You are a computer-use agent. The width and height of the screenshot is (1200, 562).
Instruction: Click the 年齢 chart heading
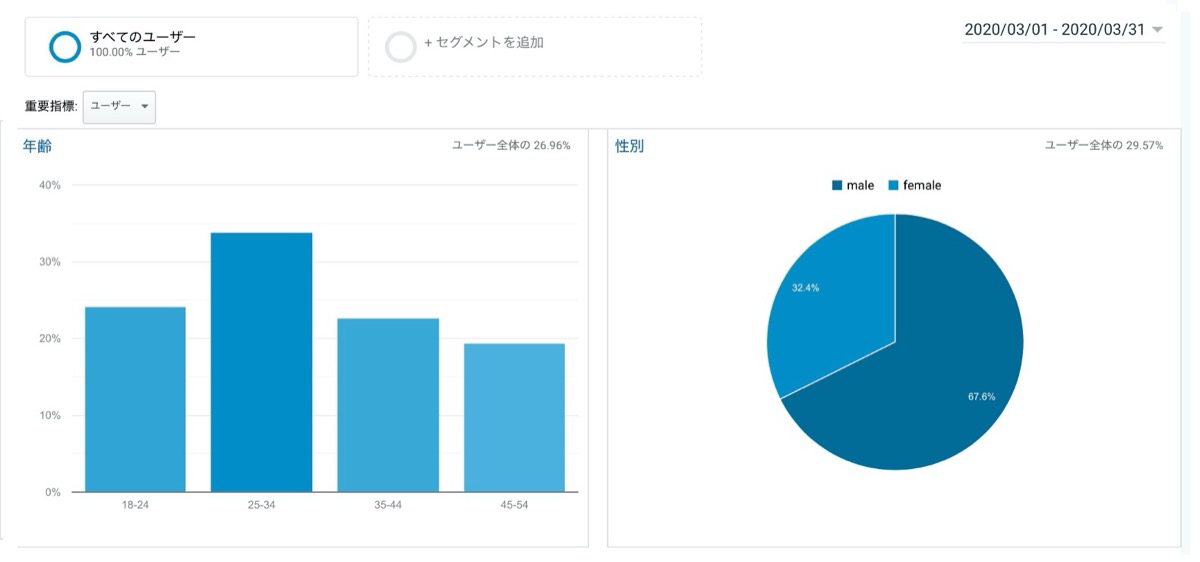pos(37,146)
